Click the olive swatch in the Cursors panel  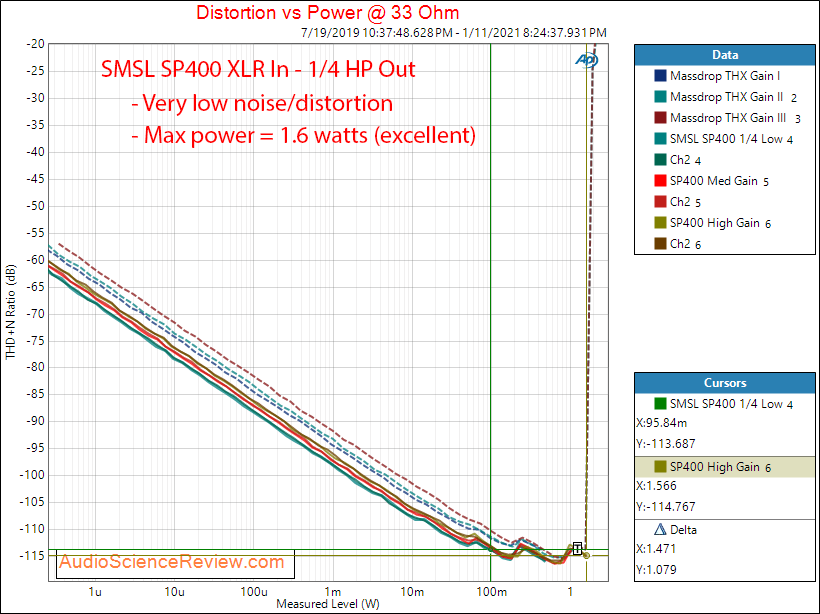[660, 467]
